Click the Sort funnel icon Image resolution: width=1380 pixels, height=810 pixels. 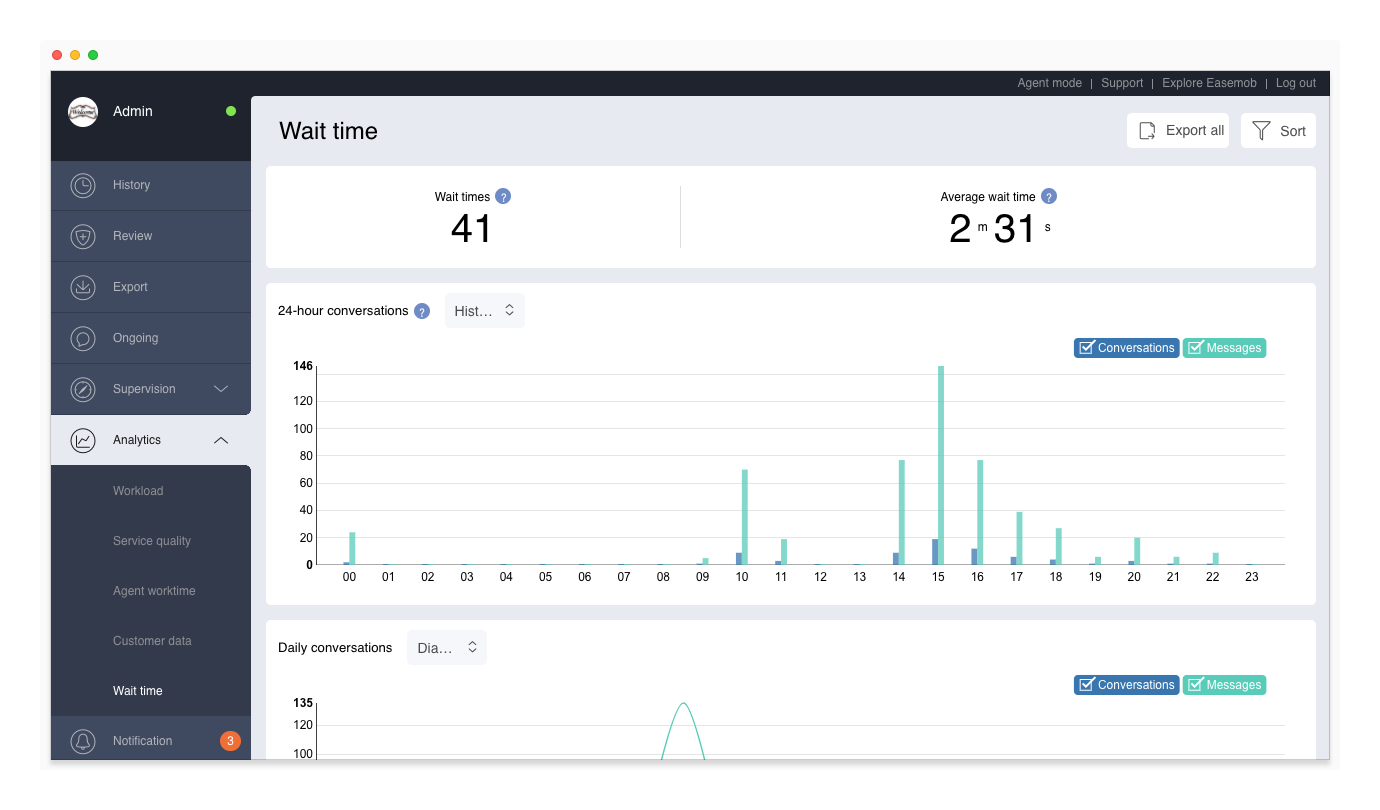(x=1261, y=131)
